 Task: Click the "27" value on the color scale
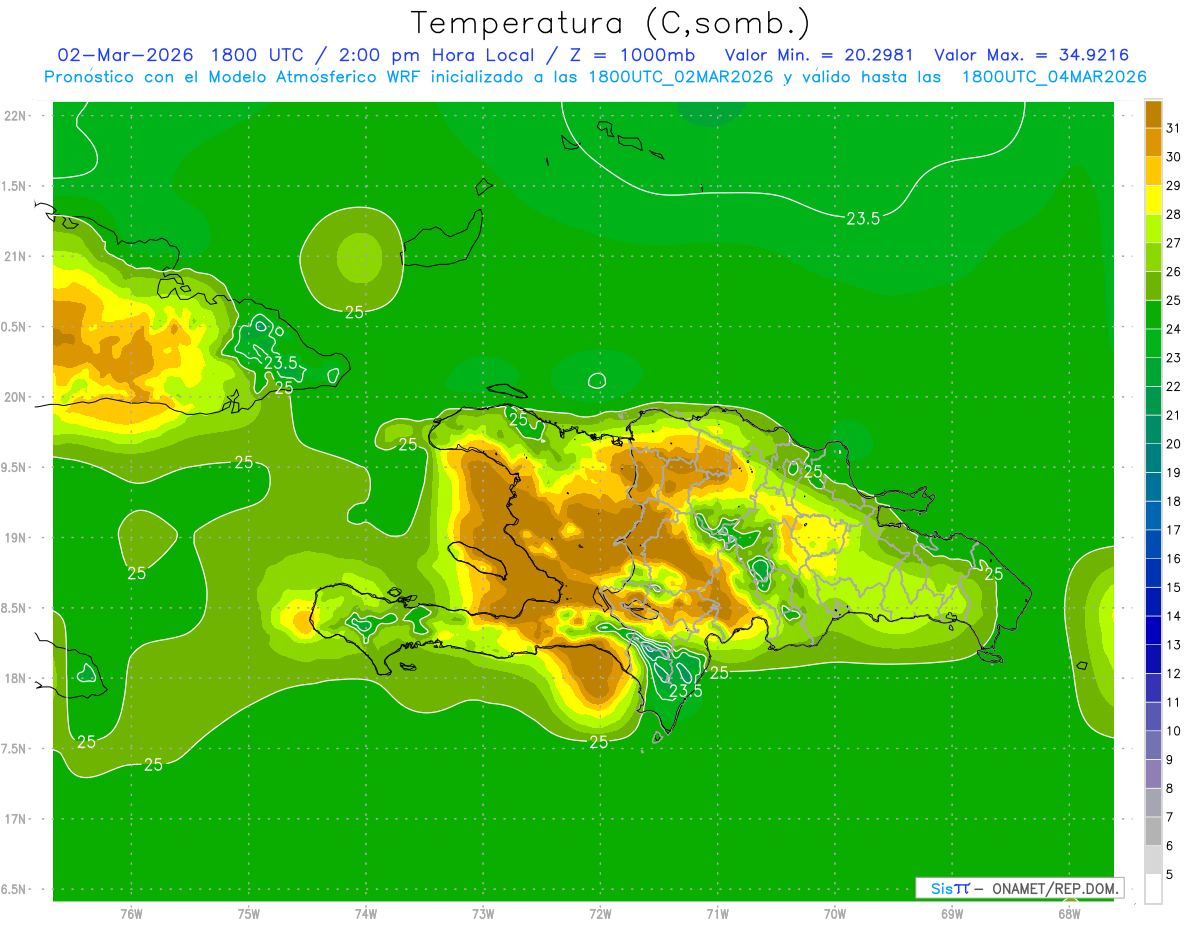pos(1174,243)
